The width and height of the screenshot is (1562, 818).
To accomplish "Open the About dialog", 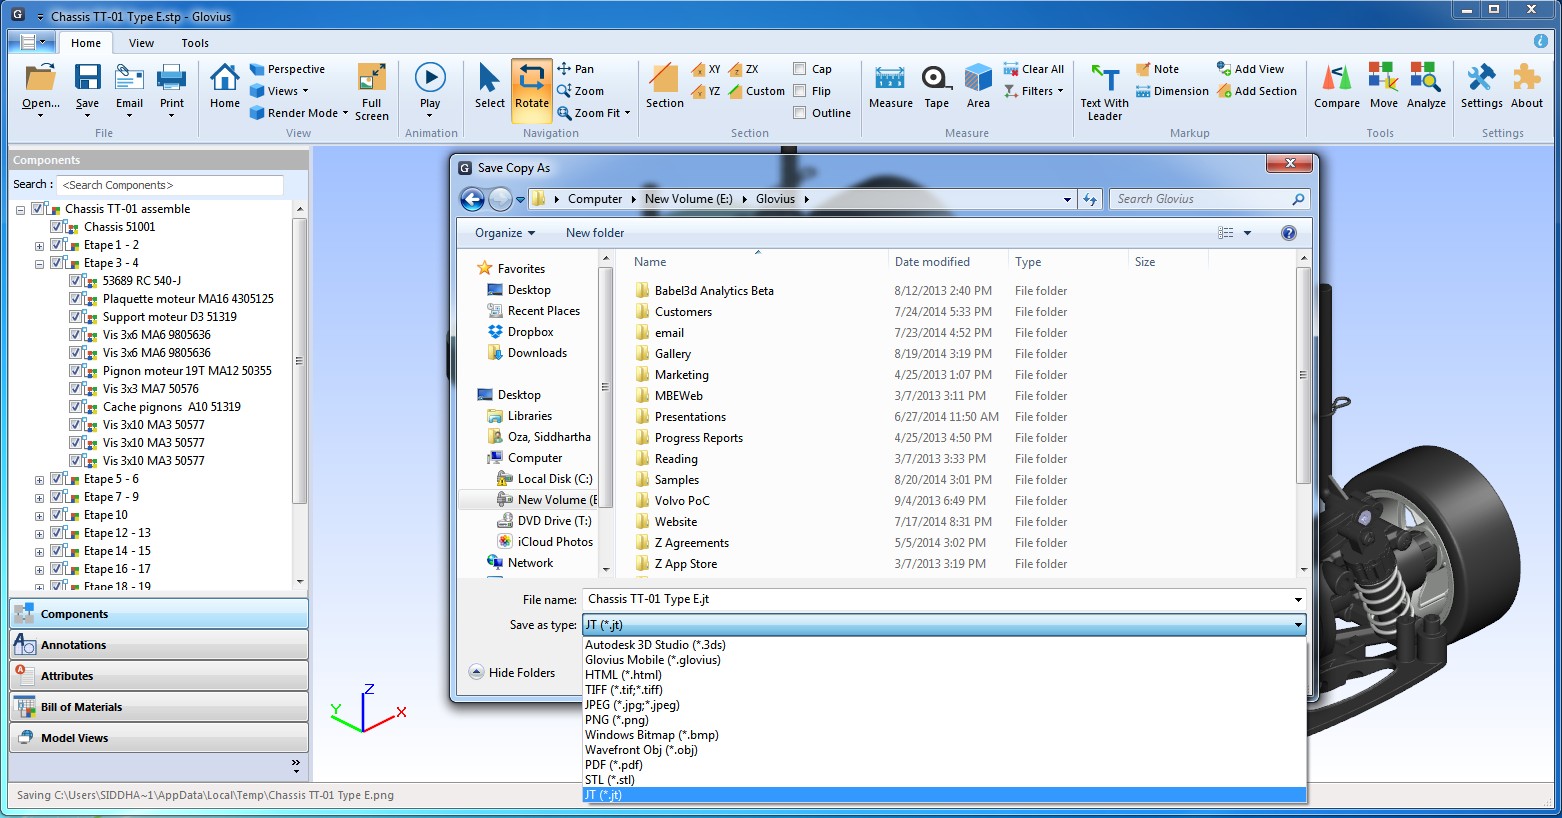I will pos(1527,86).
